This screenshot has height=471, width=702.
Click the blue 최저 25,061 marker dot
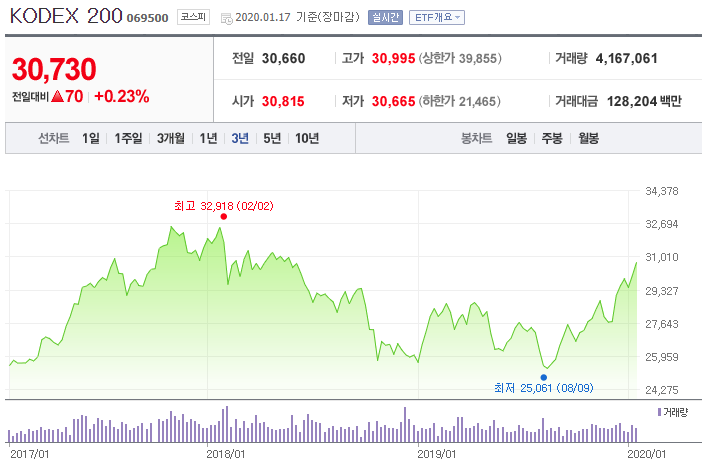coord(544,377)
